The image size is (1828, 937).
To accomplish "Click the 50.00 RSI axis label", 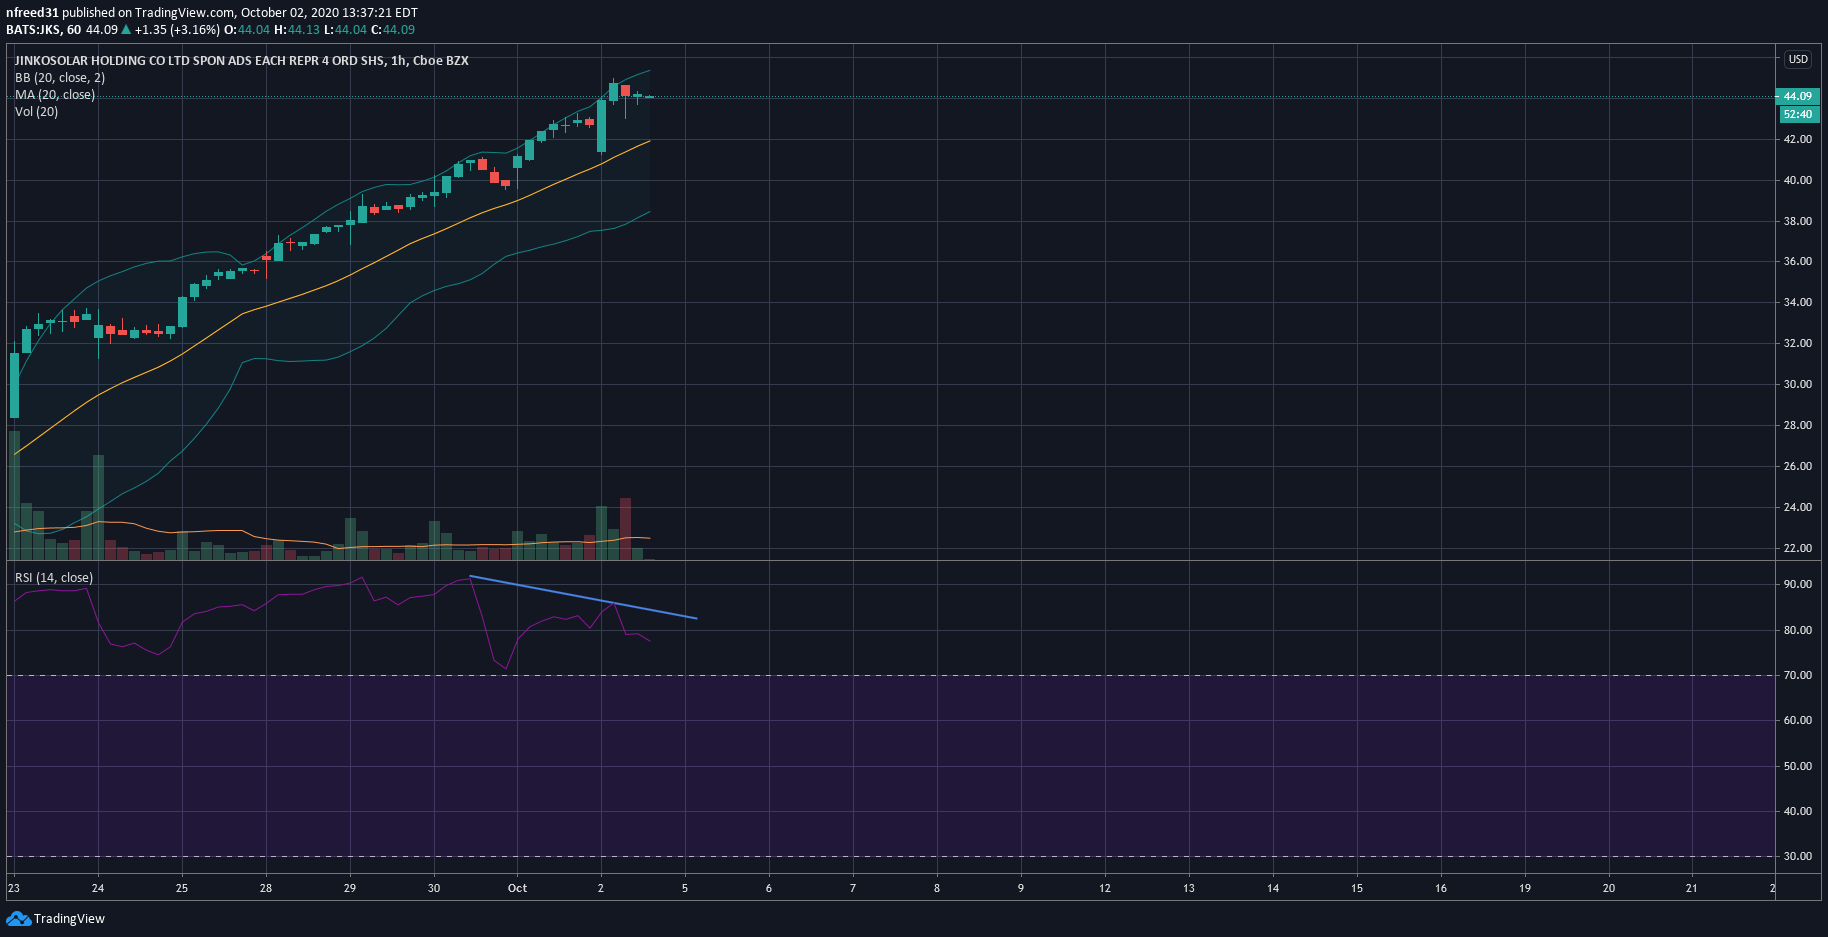I will pyautogui.click(x=1798, y=766).
